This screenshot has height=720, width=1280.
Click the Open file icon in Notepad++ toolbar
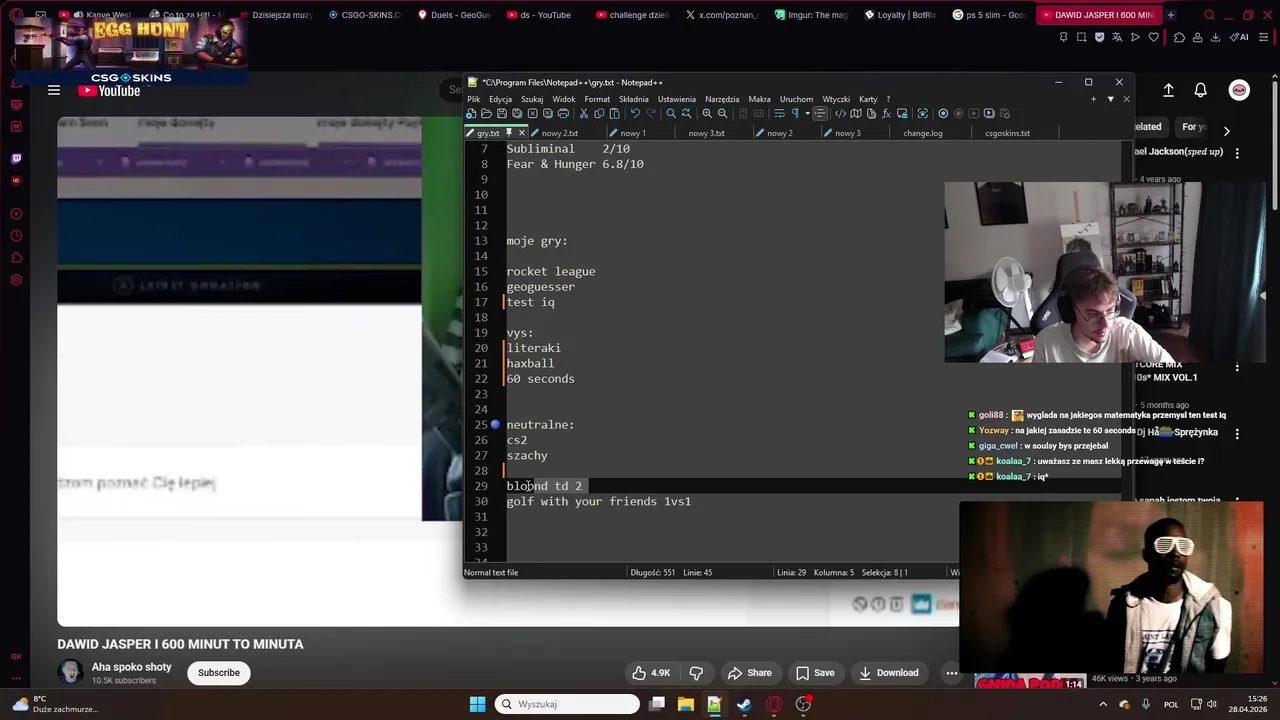tap(486, 113)
